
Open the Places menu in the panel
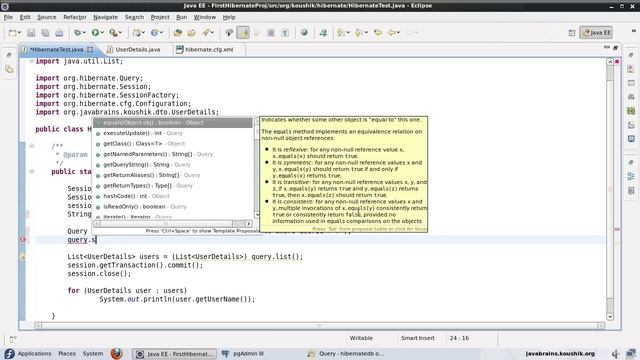67,353
